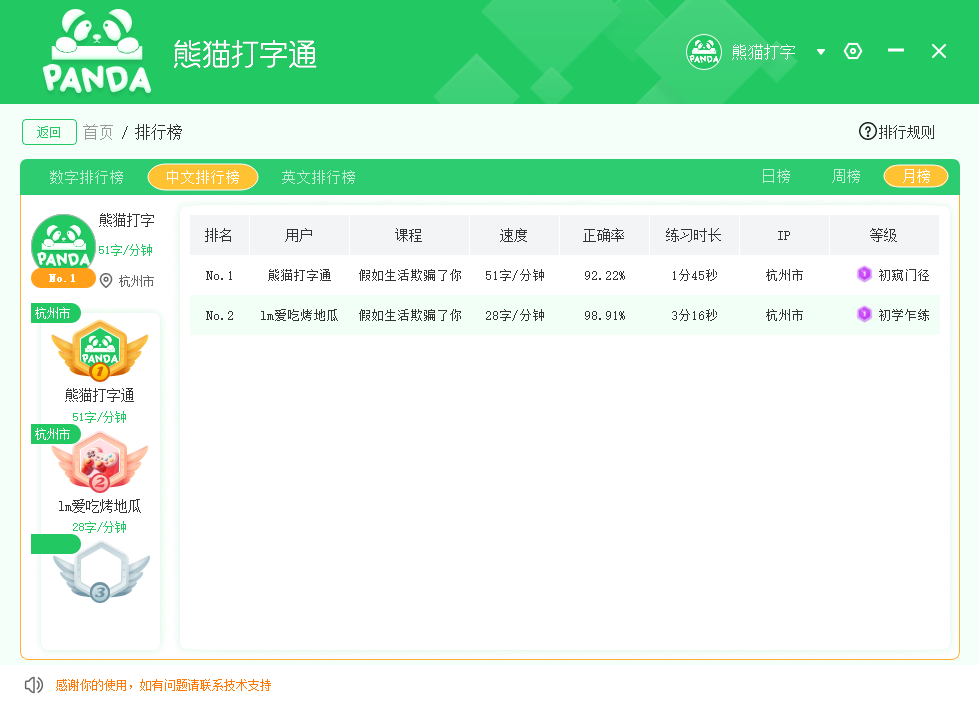The height and width of the screenshot is (705, 979).
Task: Click the 课程 column header
Action: point(409,235)
